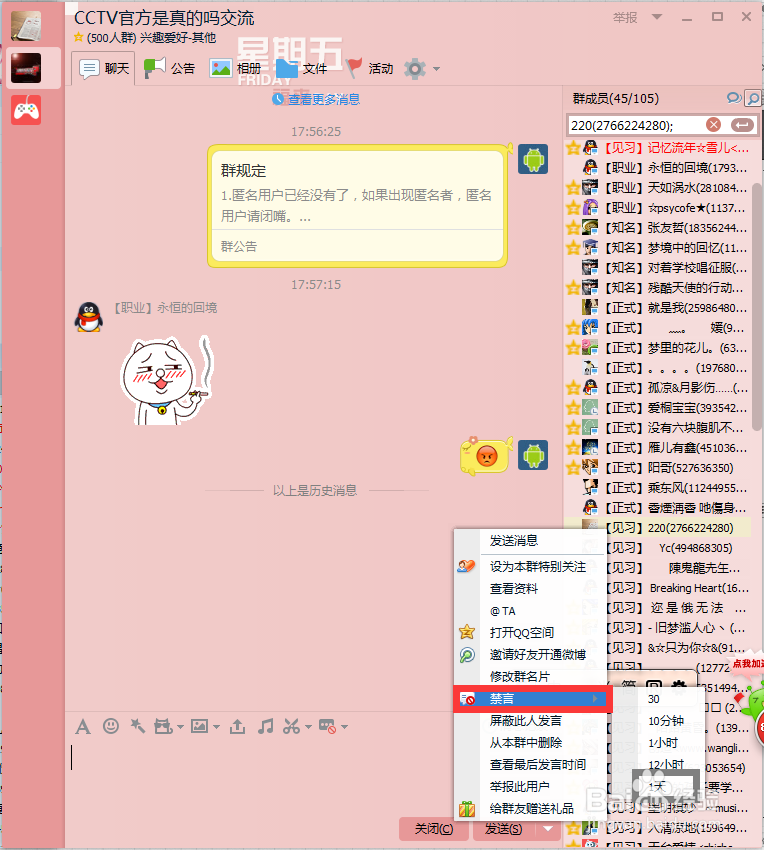Choose @ TA in context menu
This screenshot has width=764, height=850.
[x=503, y=611]
